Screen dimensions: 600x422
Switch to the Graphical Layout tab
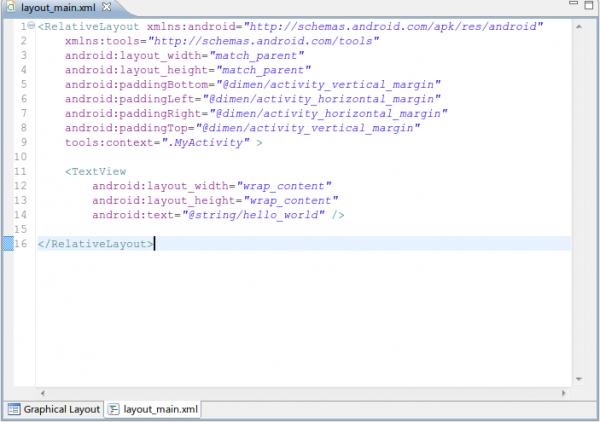point(54,409)
